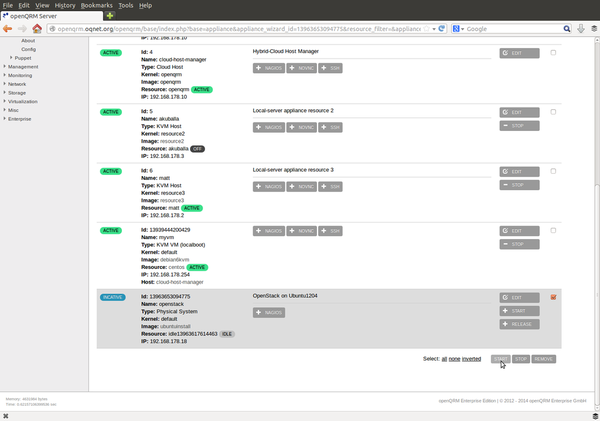Click the search magnifier icon
600x421 pixels.
(567, 29)
